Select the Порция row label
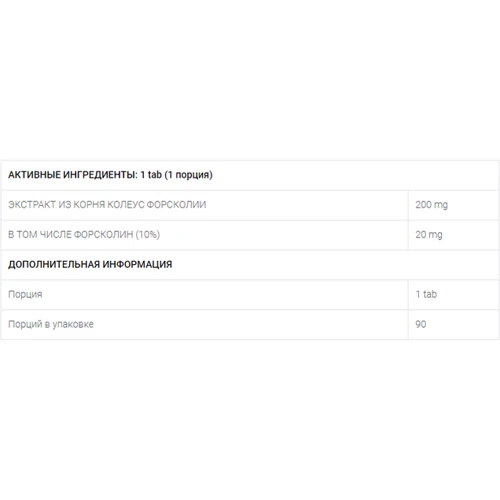 (x=25, y=295)
